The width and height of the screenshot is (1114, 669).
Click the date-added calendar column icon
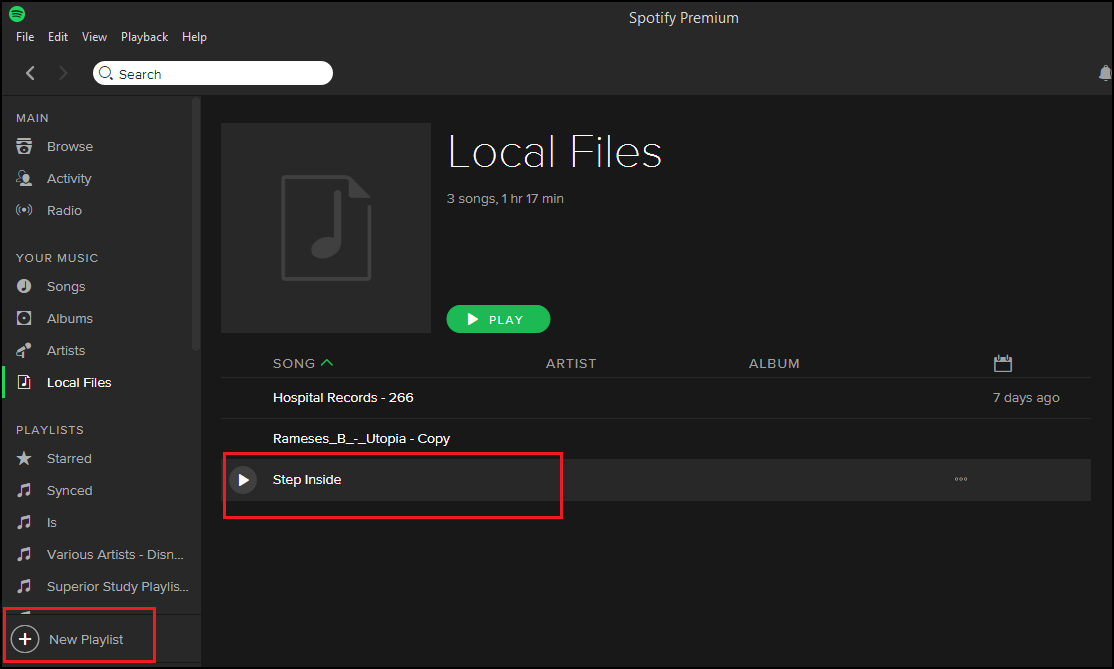click(x=1002, y=363)
